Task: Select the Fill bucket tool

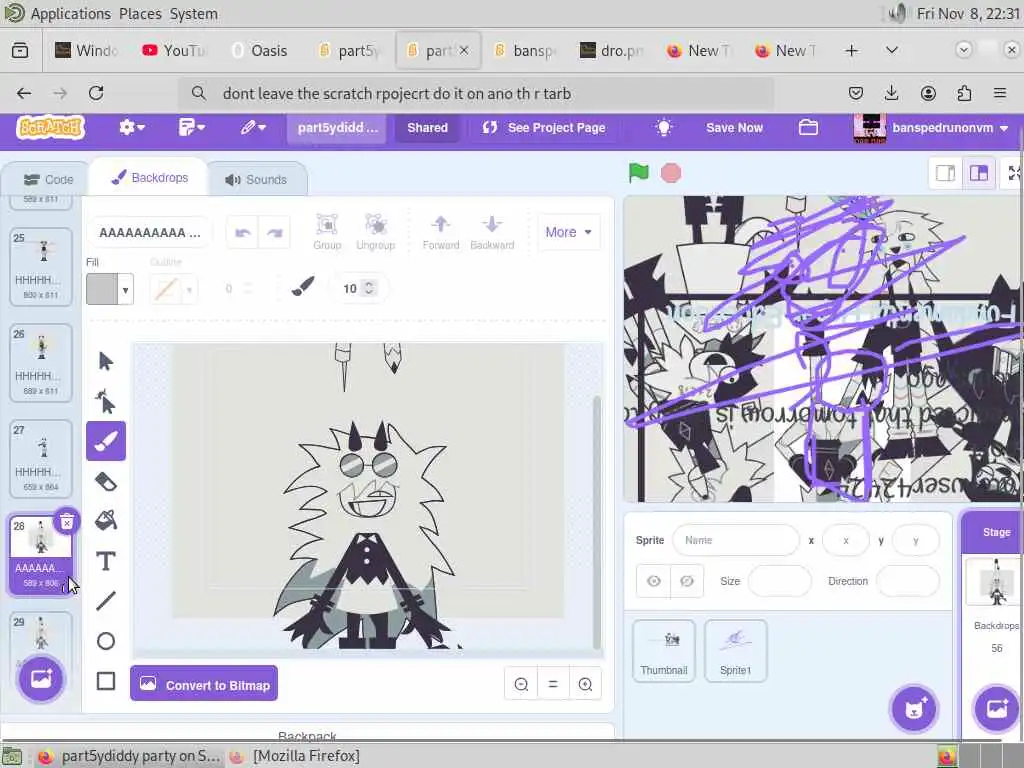Action: click(106, 520)
